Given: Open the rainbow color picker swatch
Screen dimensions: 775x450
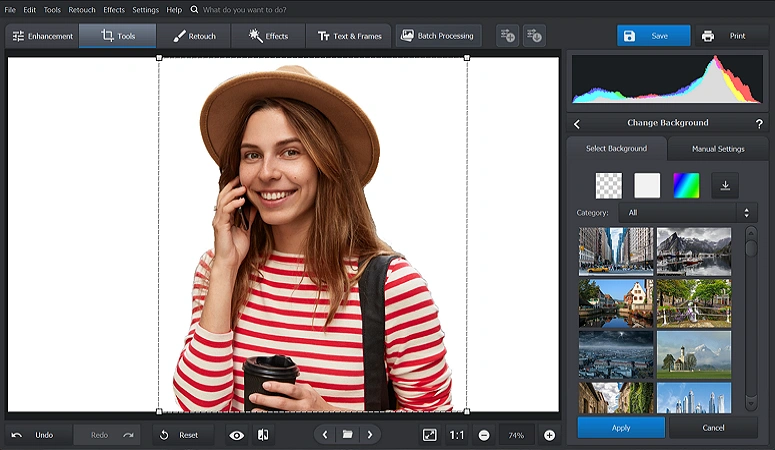Looking at the screenshot, I should tap(686, 185).
